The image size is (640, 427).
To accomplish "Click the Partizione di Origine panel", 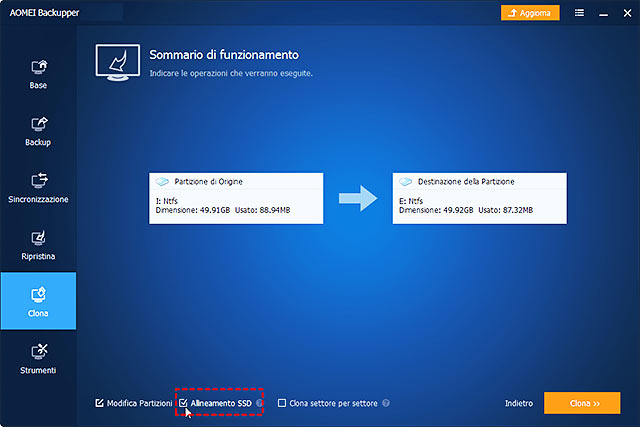I will point(236,197).
